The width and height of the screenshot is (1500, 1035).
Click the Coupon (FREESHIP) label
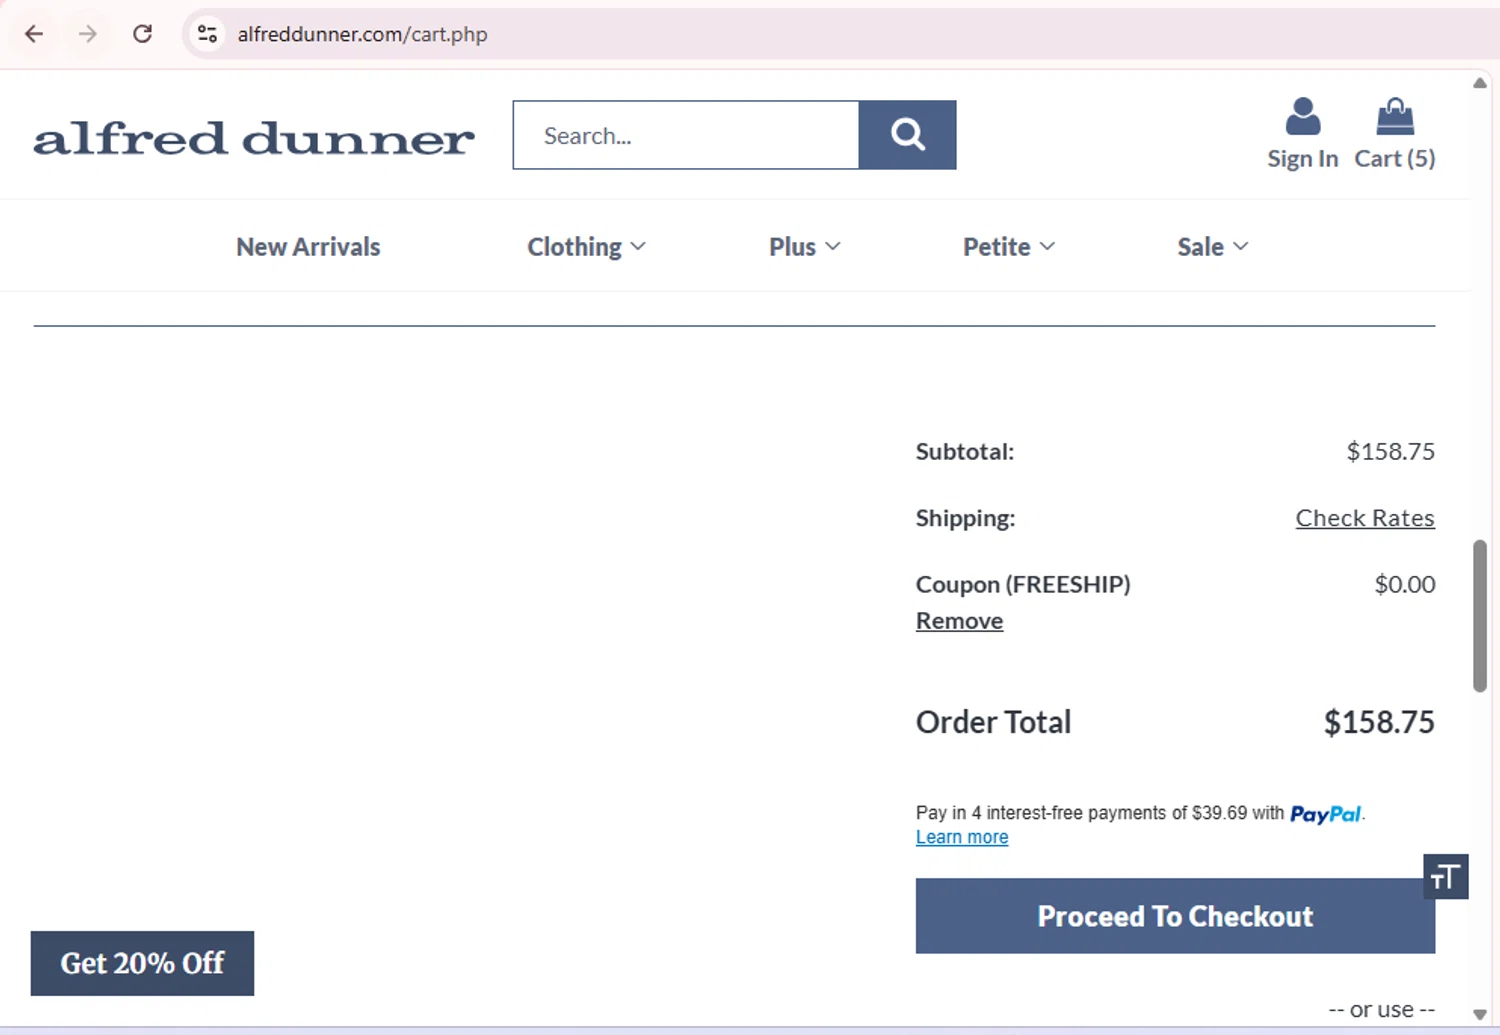1023,584
